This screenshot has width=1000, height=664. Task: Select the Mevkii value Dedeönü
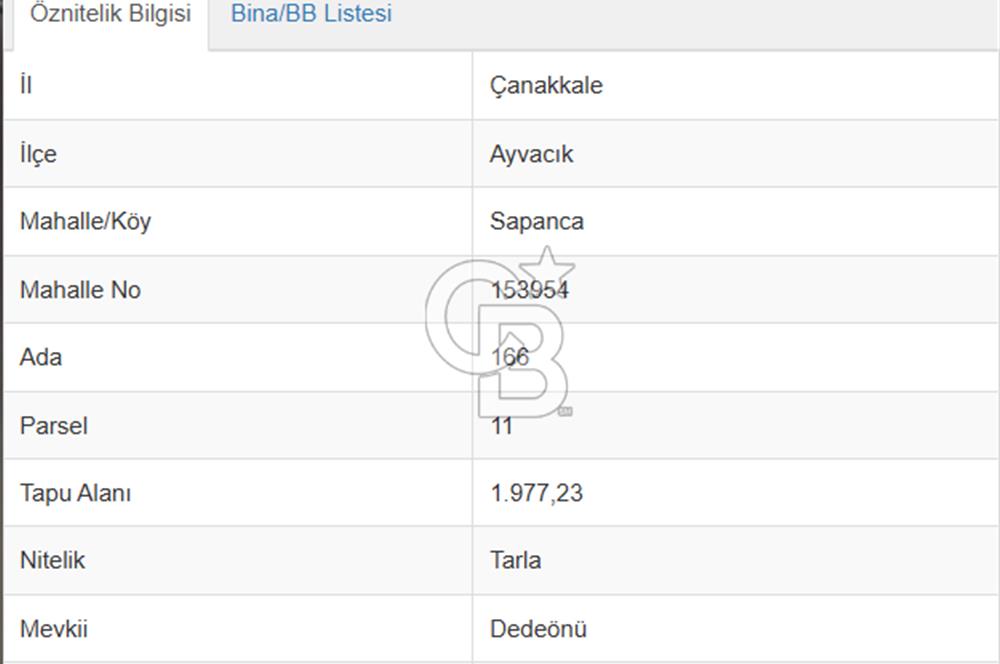[x=538, y=629]
